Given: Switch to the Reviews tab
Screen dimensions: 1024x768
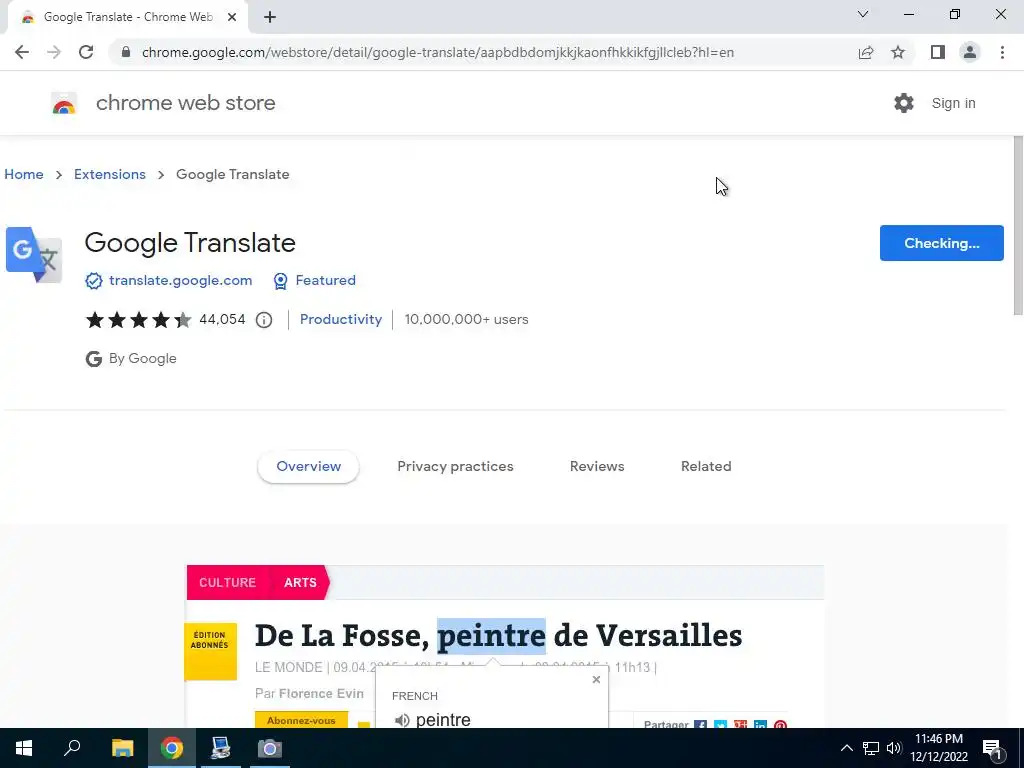Looking at the screenshot, I should click(x=597, y=466).
